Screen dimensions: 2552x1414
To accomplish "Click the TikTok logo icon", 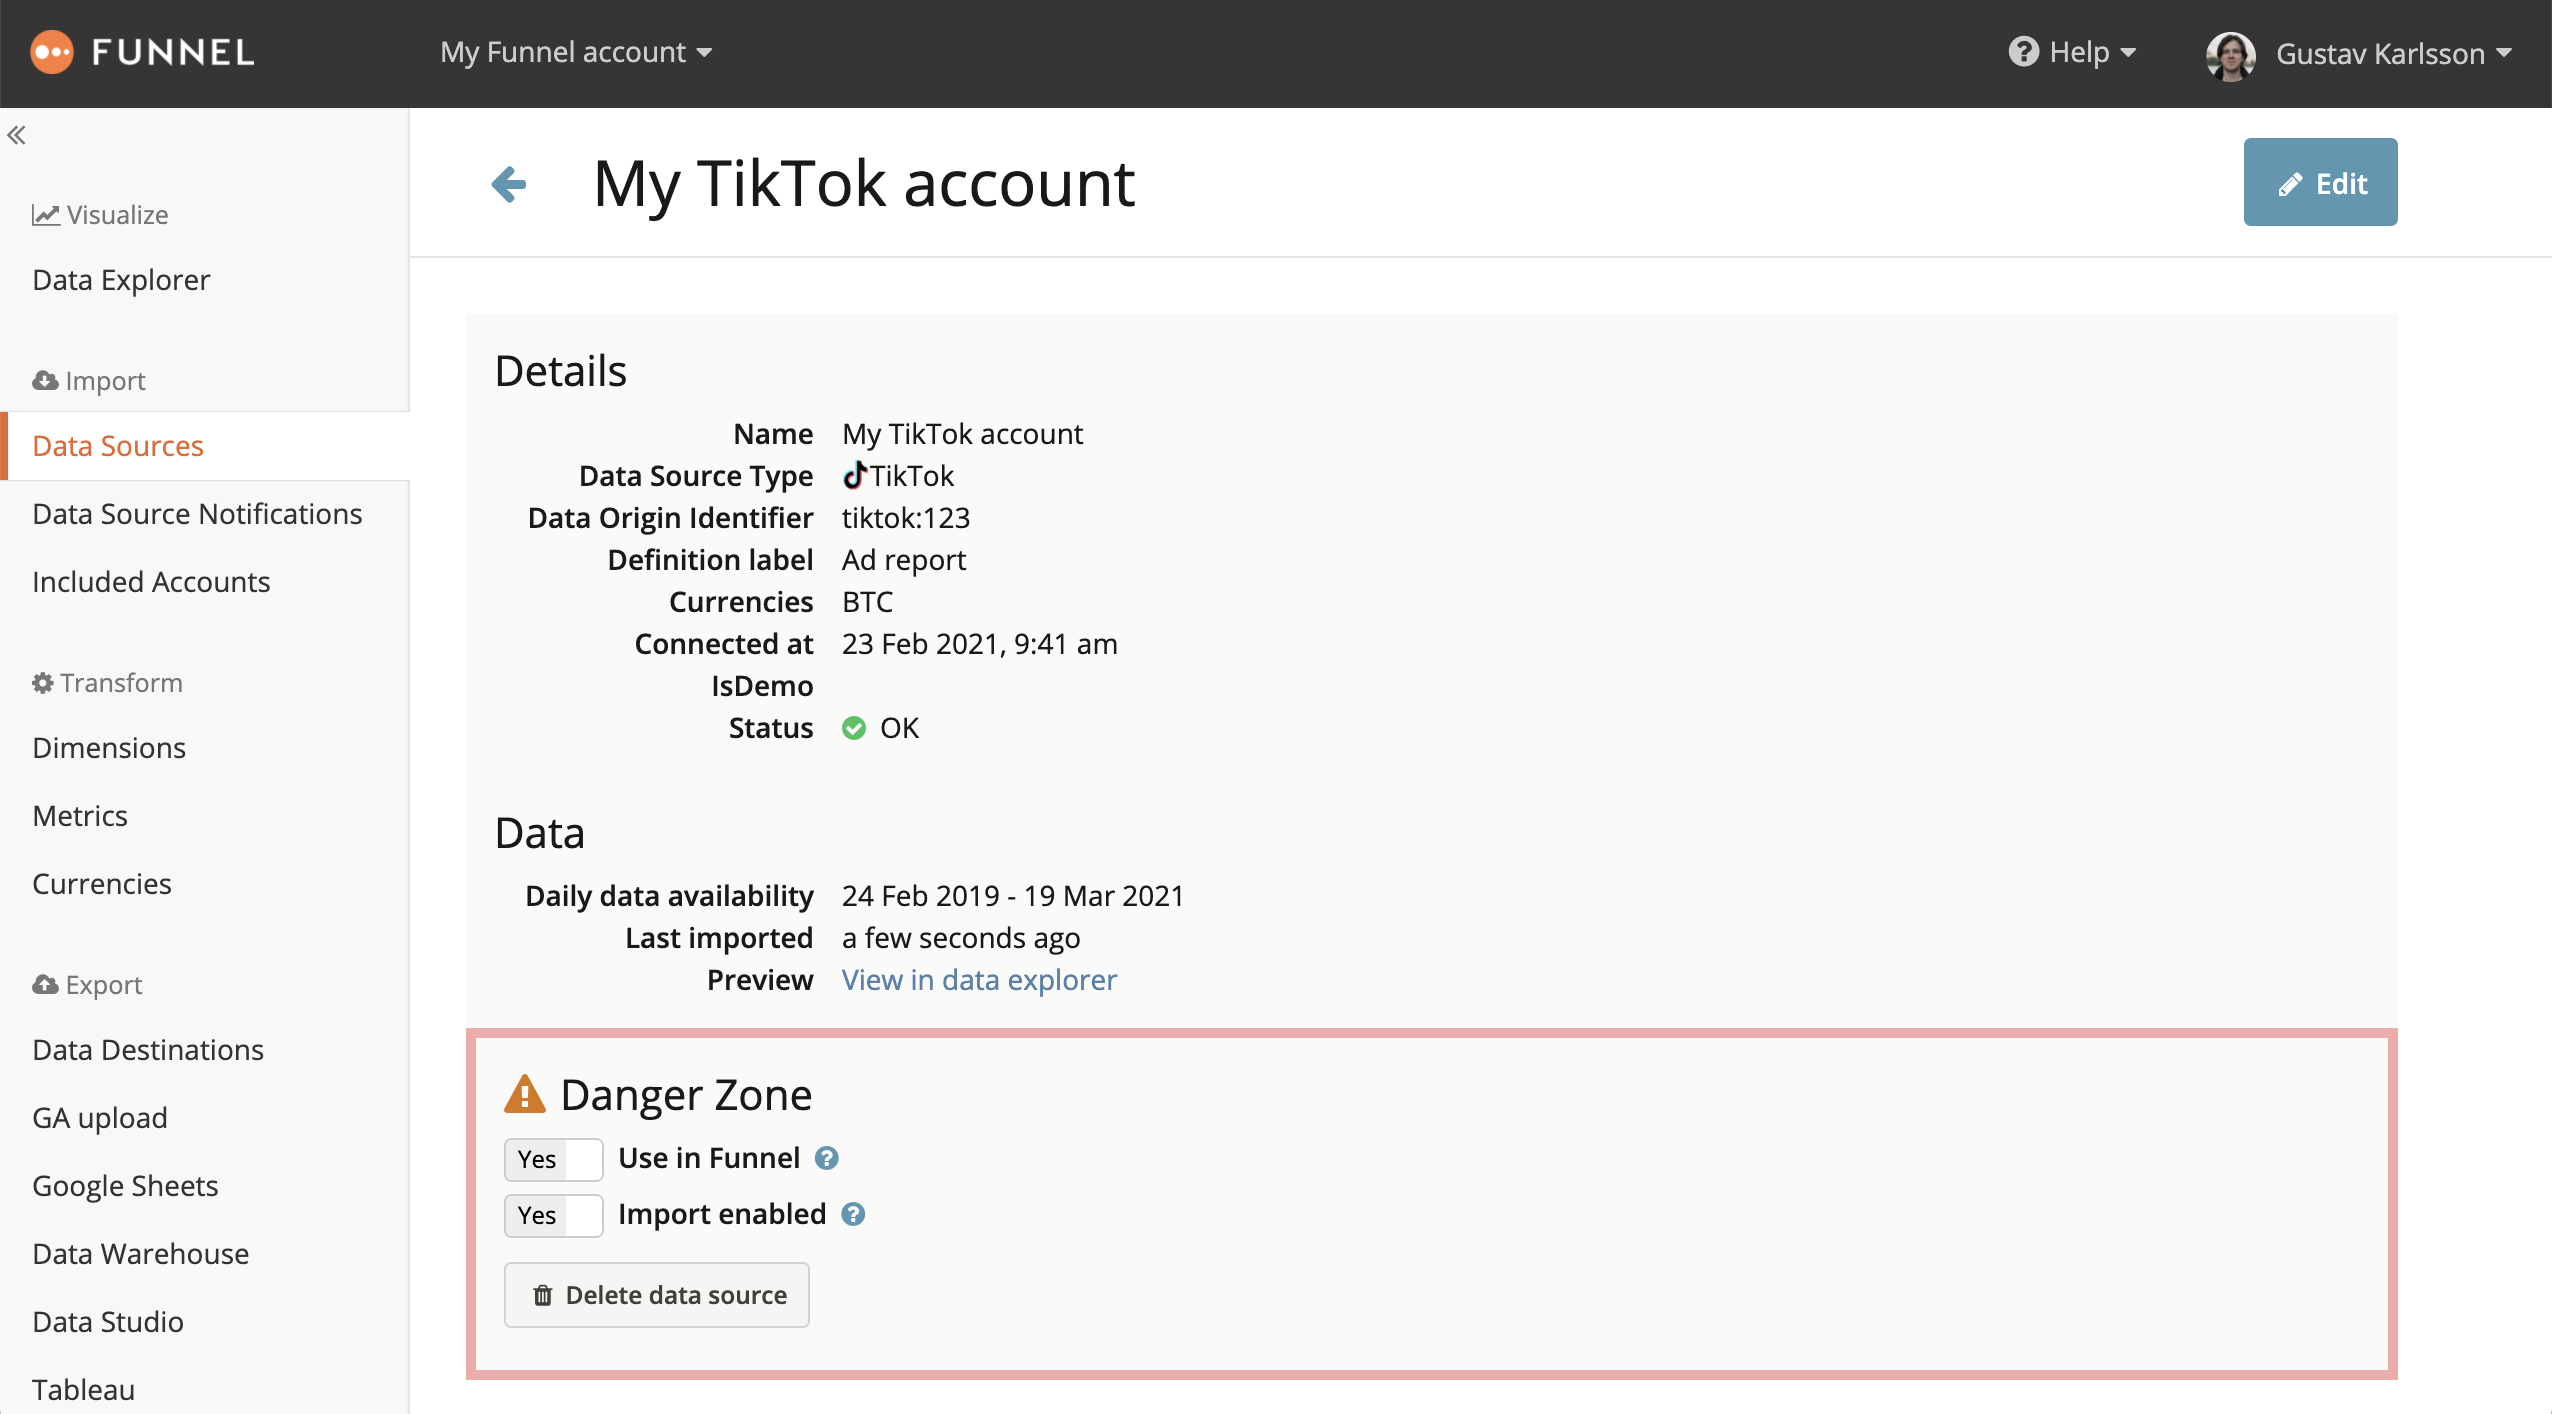I will click(854, 475).
